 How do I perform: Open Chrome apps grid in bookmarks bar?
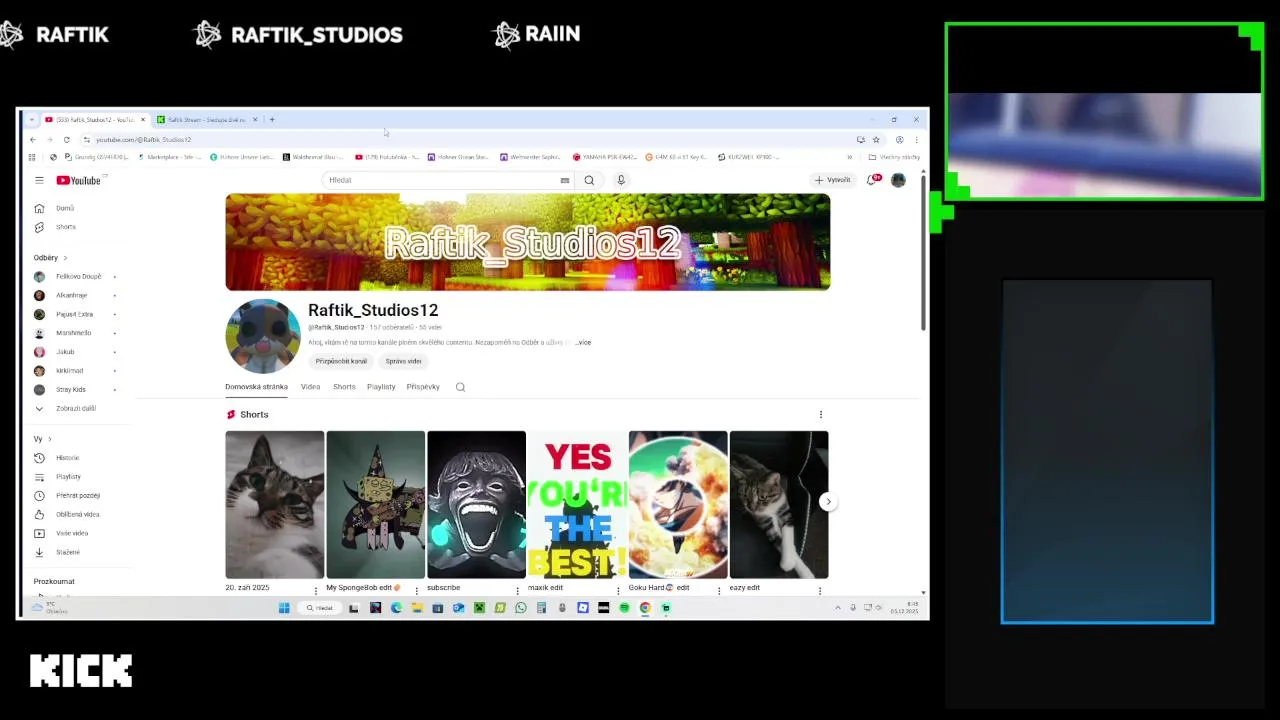pyautogui.click(x=32, y=157)
